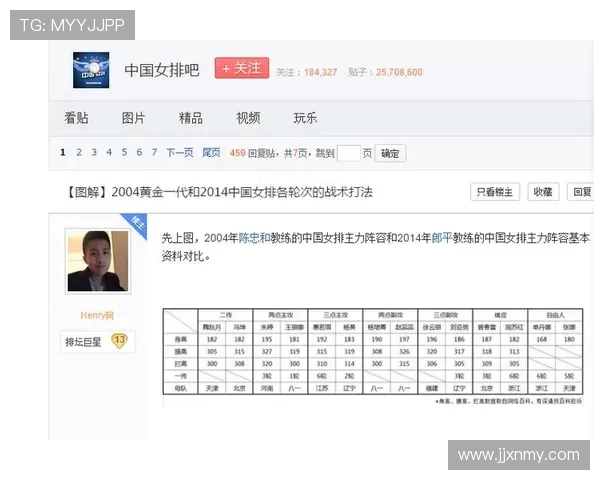Open the 郎平 hyperlink in the post

click(442, 238)
